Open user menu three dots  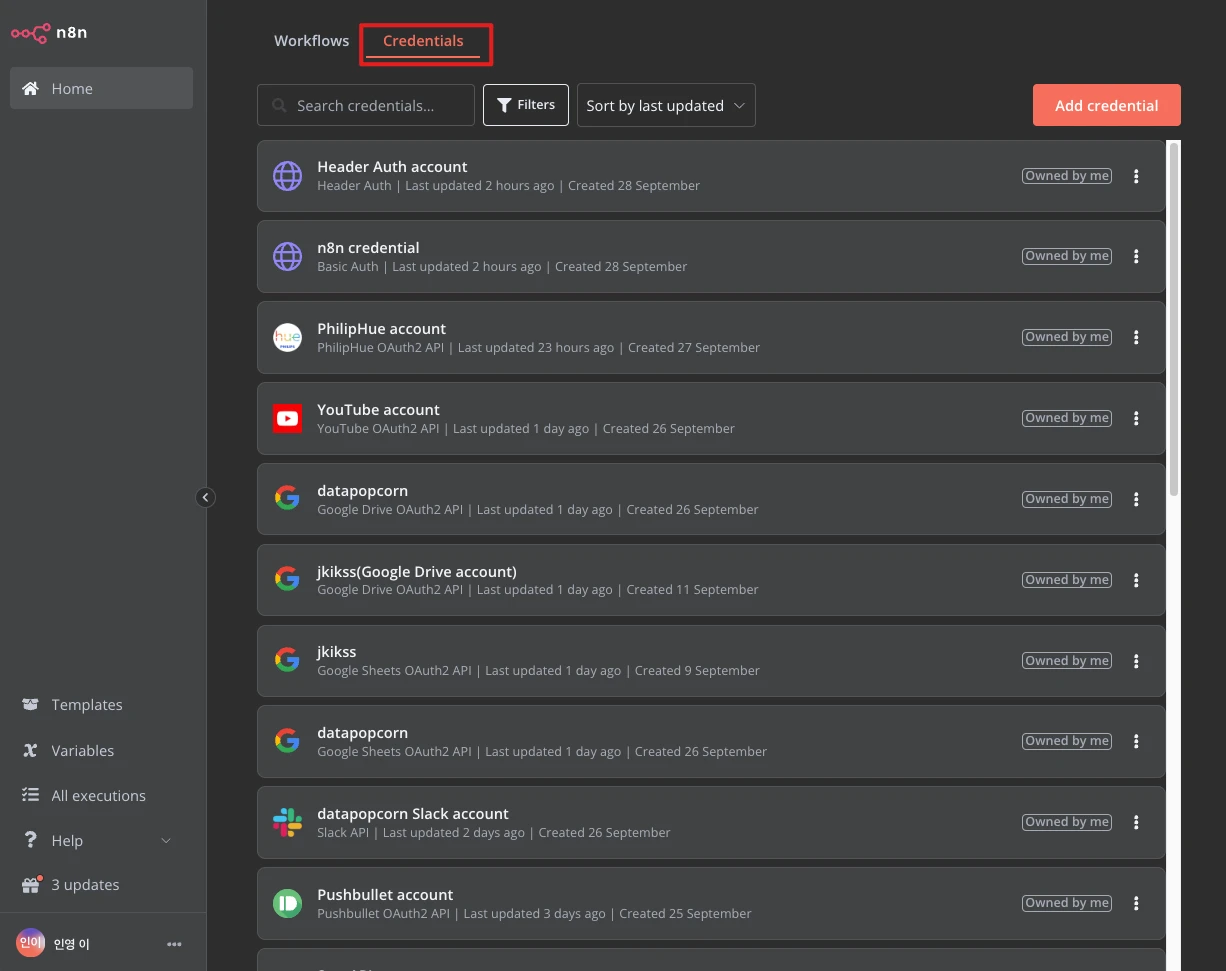(175, 944)
